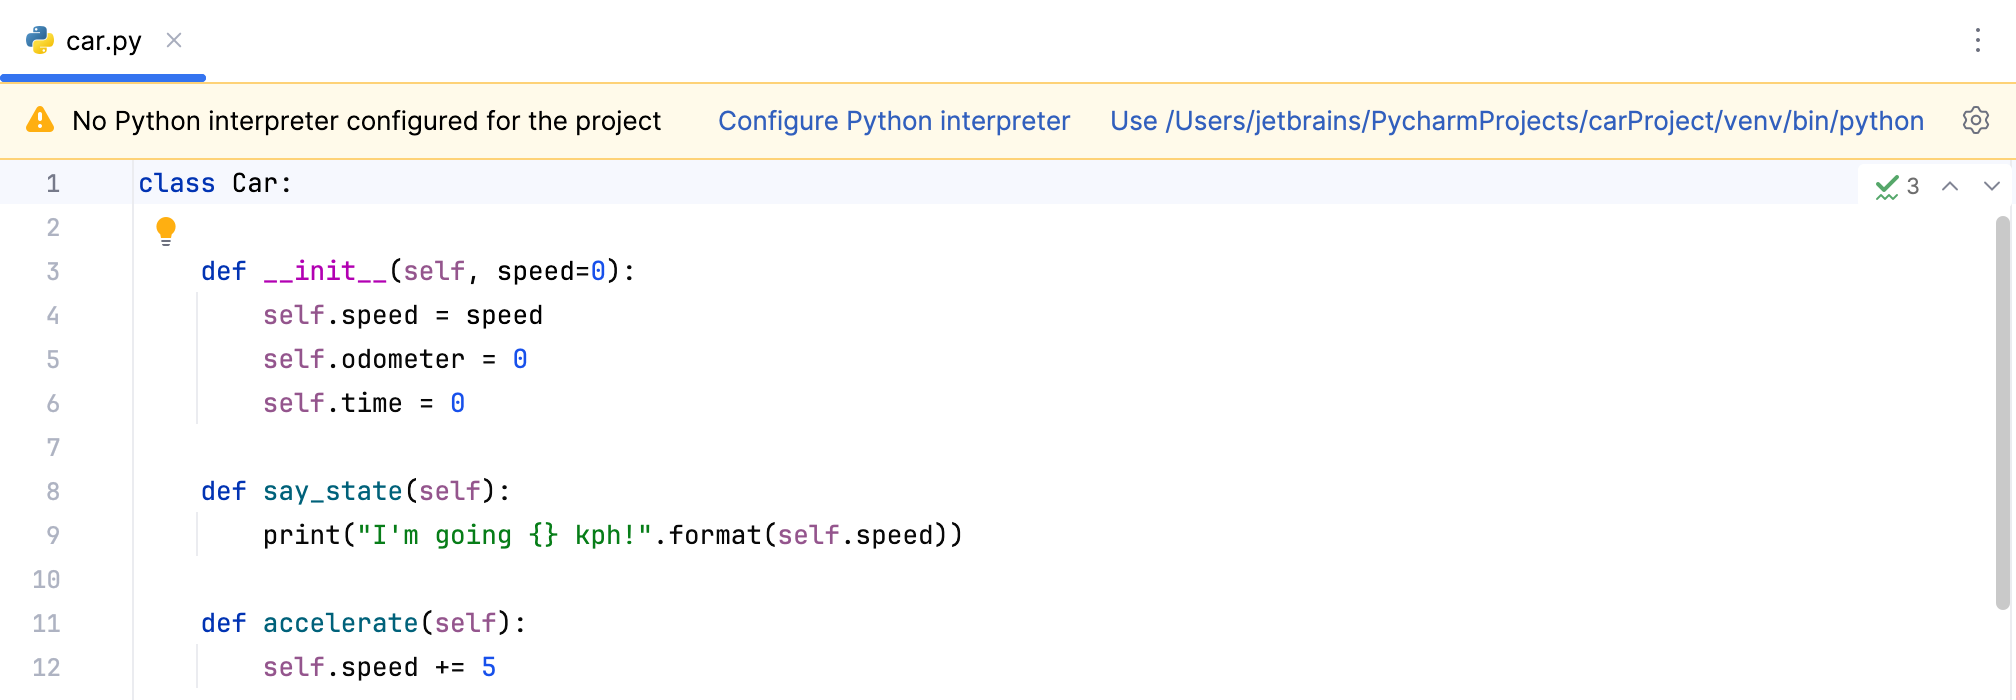
Task: Place cursor on class Car declaration
Action: point(255,184)
